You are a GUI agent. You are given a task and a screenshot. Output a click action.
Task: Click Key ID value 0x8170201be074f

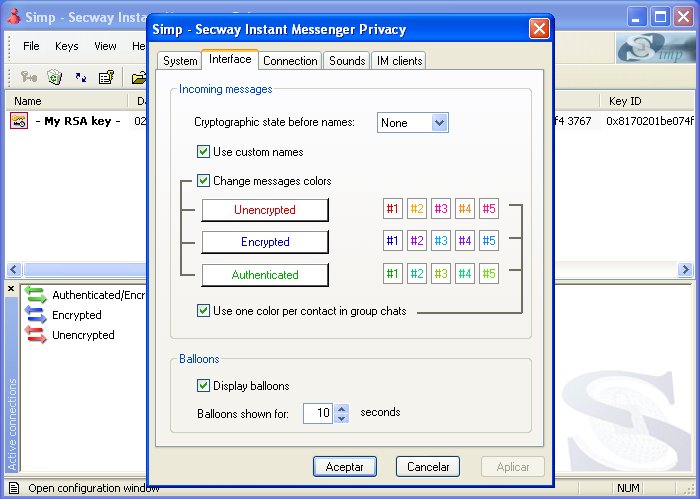point(650,121)
